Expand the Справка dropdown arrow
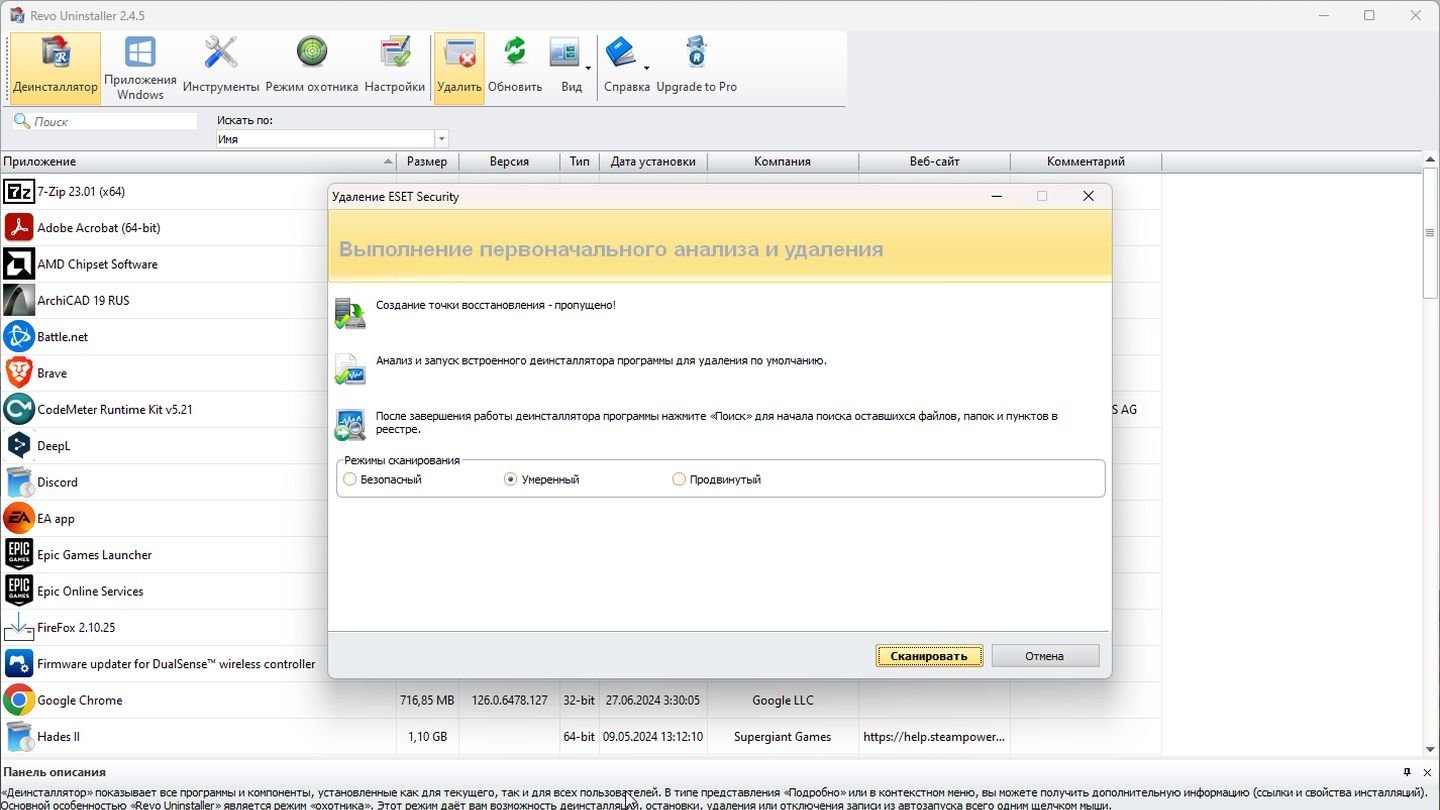 pyautogui.click(x=647, y=68)
